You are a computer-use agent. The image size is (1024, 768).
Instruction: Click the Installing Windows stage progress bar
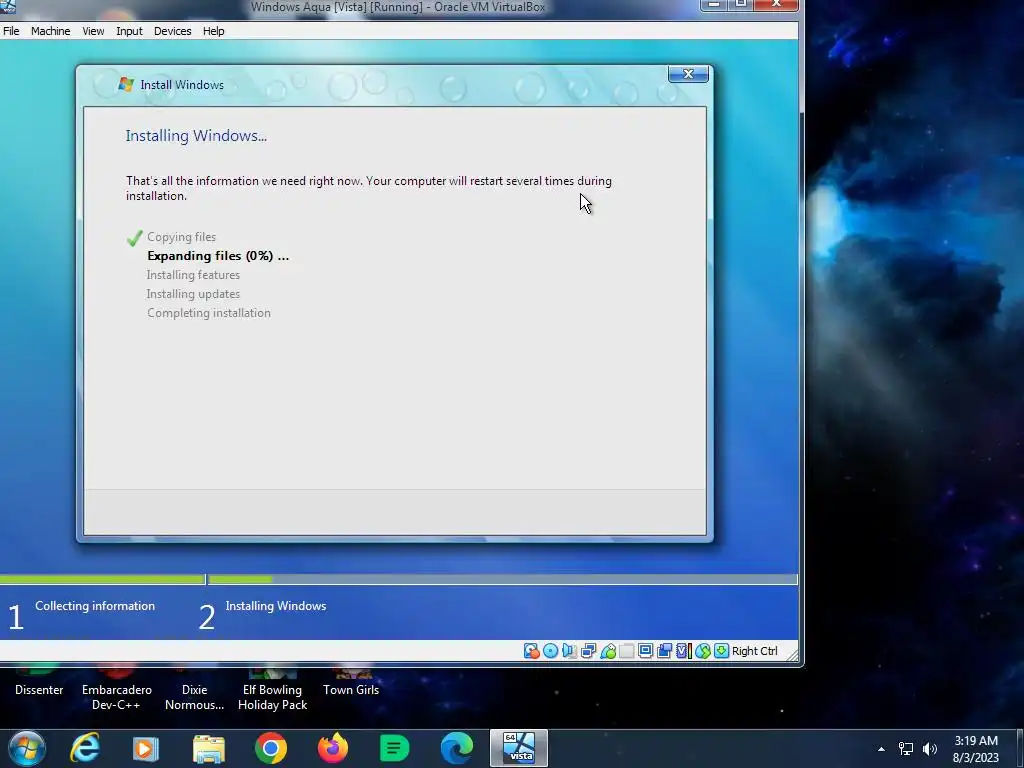point(502,579)
